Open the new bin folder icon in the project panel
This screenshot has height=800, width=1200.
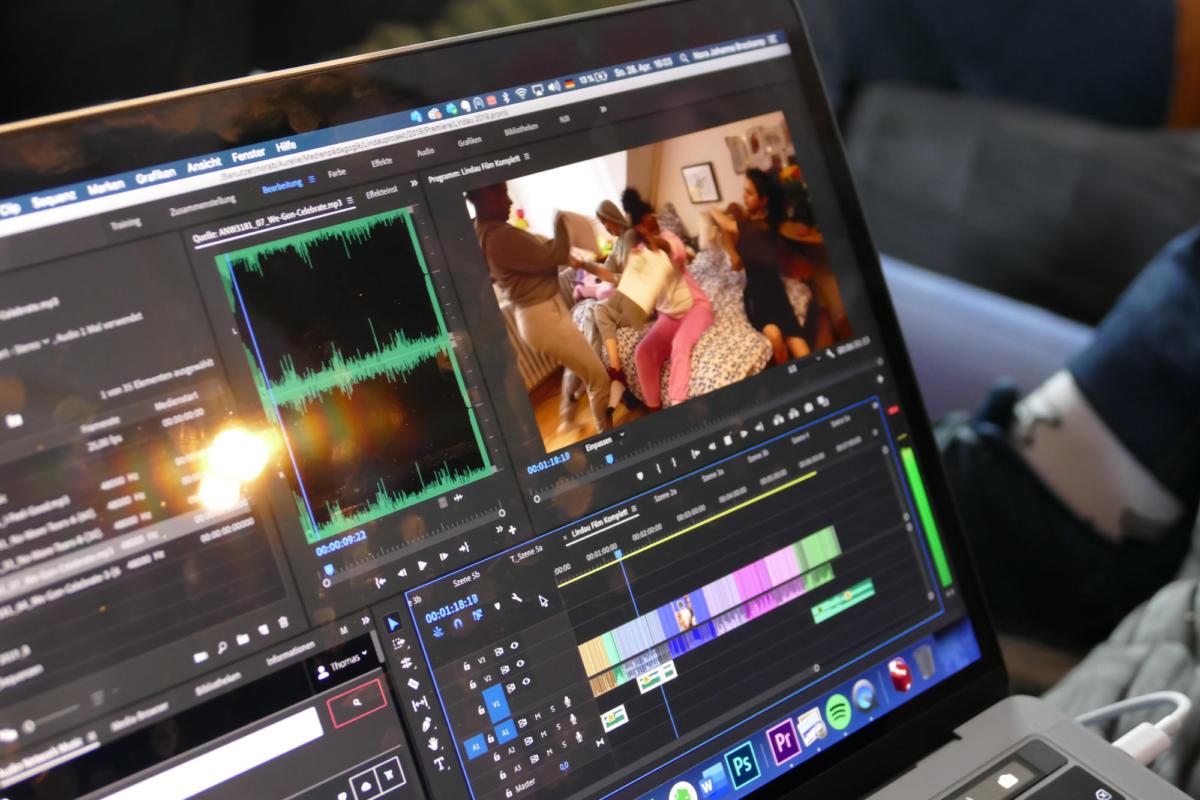(x=243, y=640)
